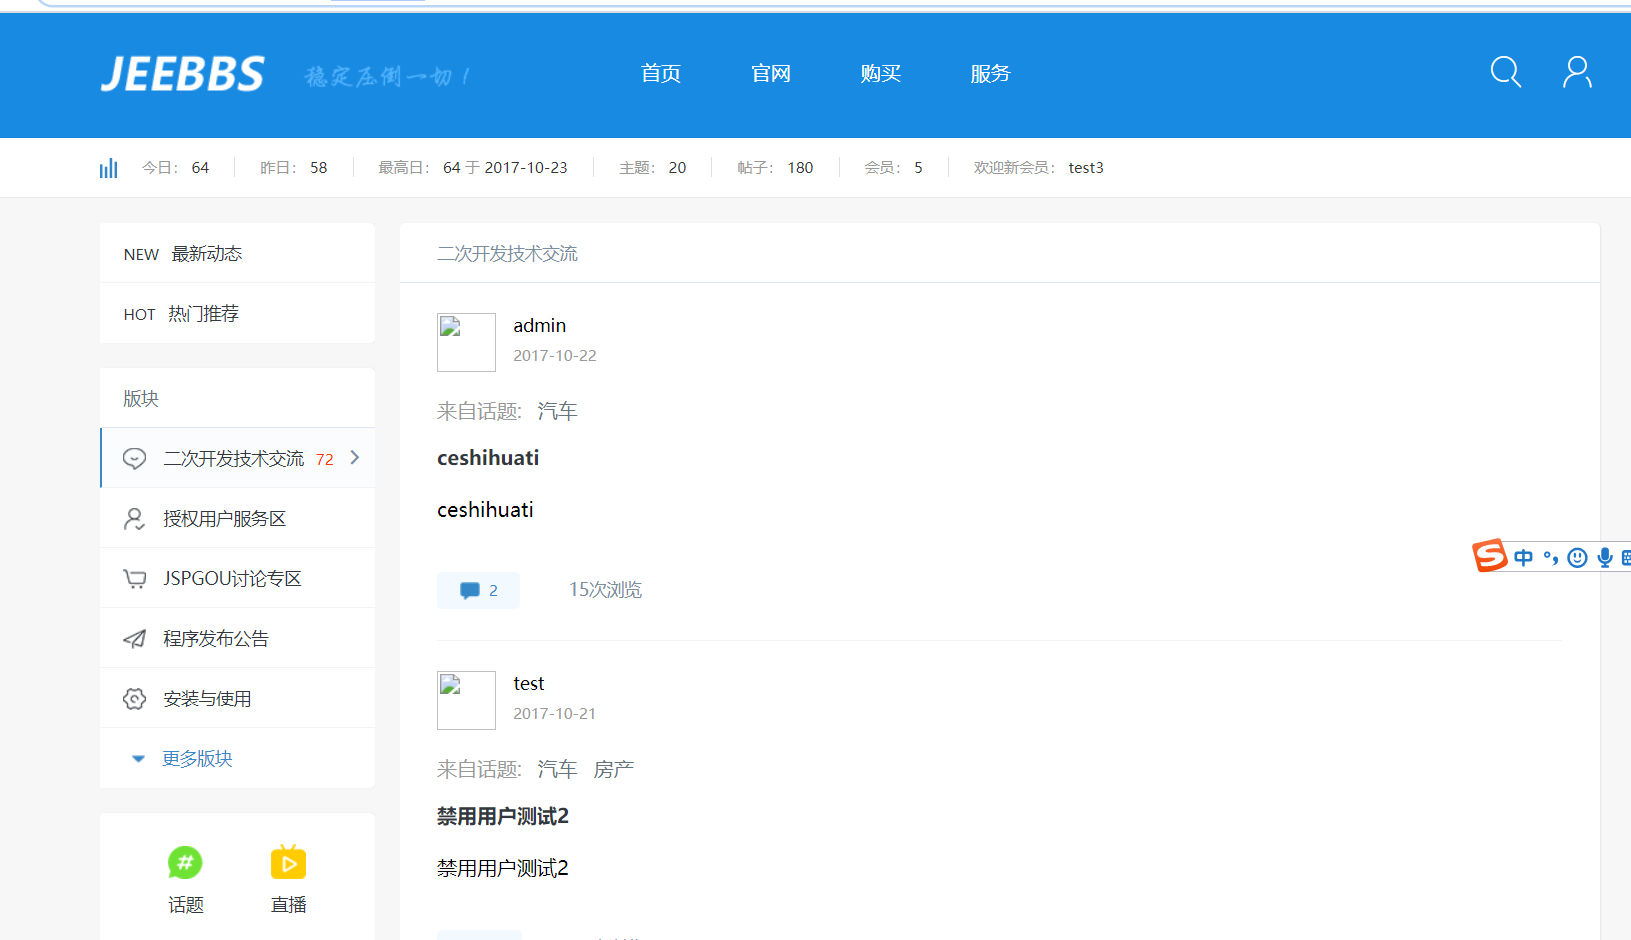Click the Sogou microphone voice input icon
Screen dimensions: 1631x940
1605,557
